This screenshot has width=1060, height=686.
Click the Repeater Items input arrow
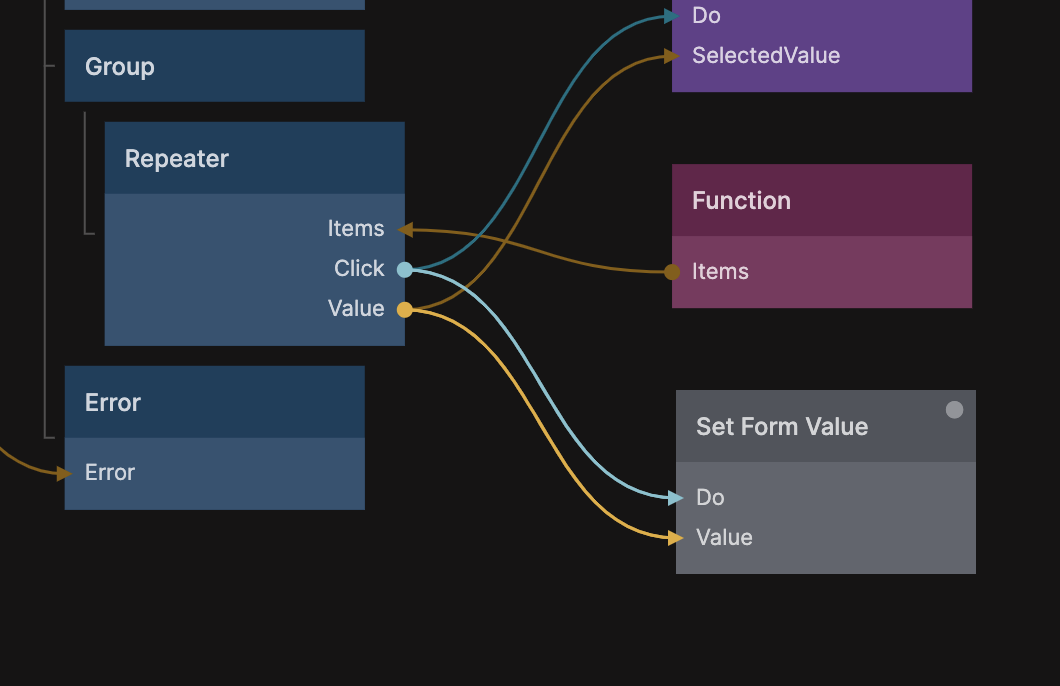pos(405,229)
